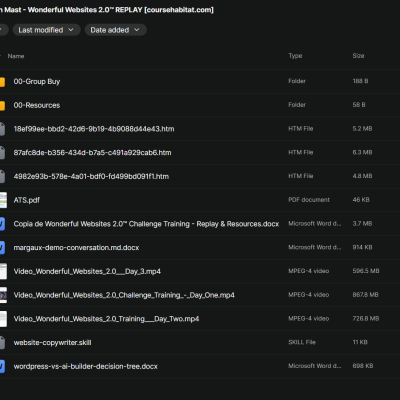Screen dimensions: 400x400
Task: Click thumbnail of Day_Two.mp4 video
Action: click(3, 319)
